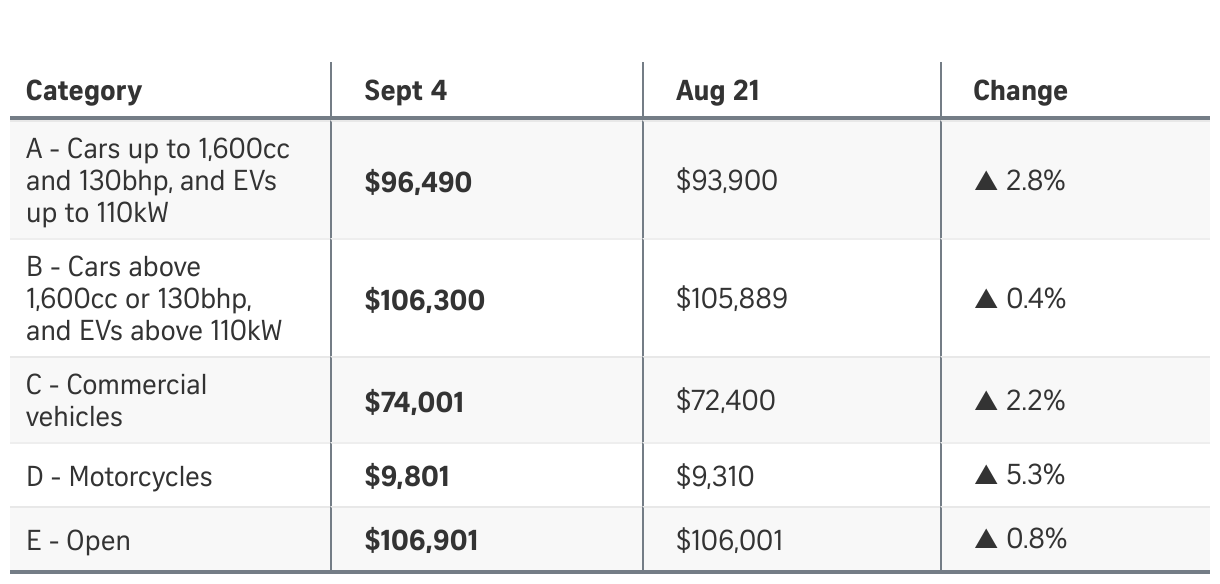Click the D - Motorcycles row label

click(119, 477)
